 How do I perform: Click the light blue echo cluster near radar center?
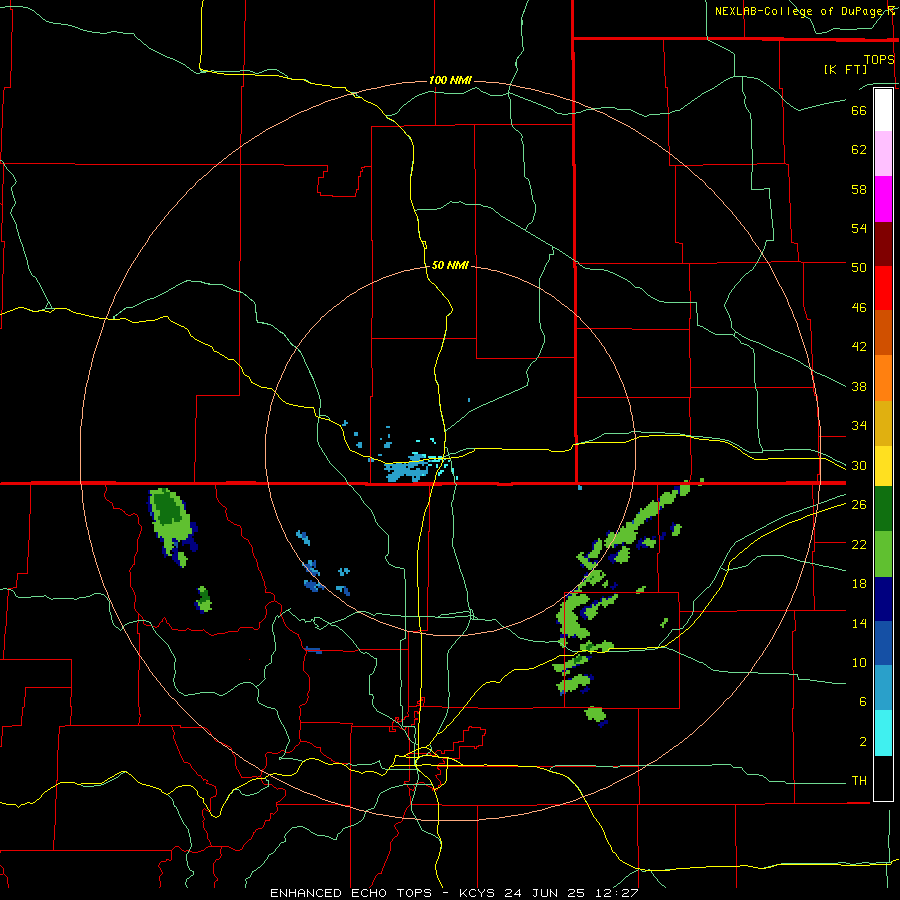click(x=408, y=470)
